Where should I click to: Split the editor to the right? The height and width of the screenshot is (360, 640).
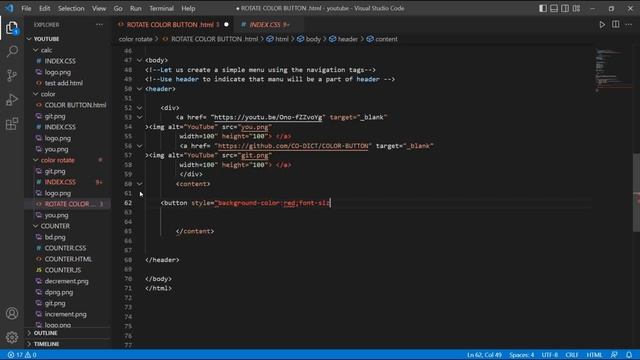pyautogui.click(x=616, y=24)
